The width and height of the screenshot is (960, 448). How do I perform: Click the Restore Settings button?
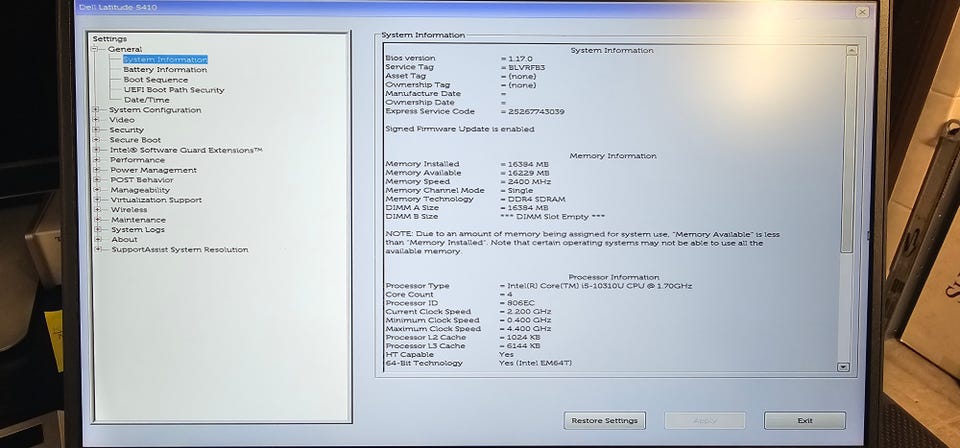pyautogui.click(x=604, y=420)
